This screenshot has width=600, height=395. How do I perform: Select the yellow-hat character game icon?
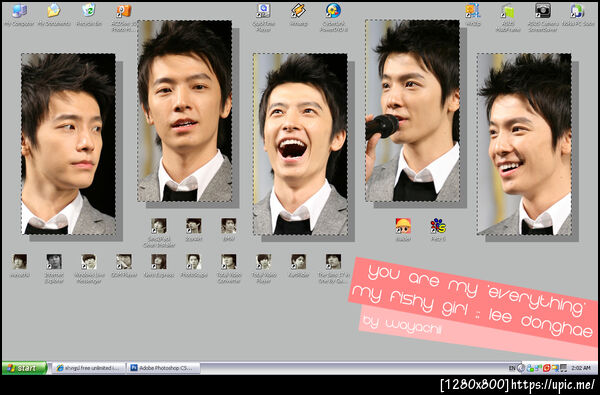click(x=403, y=226)
